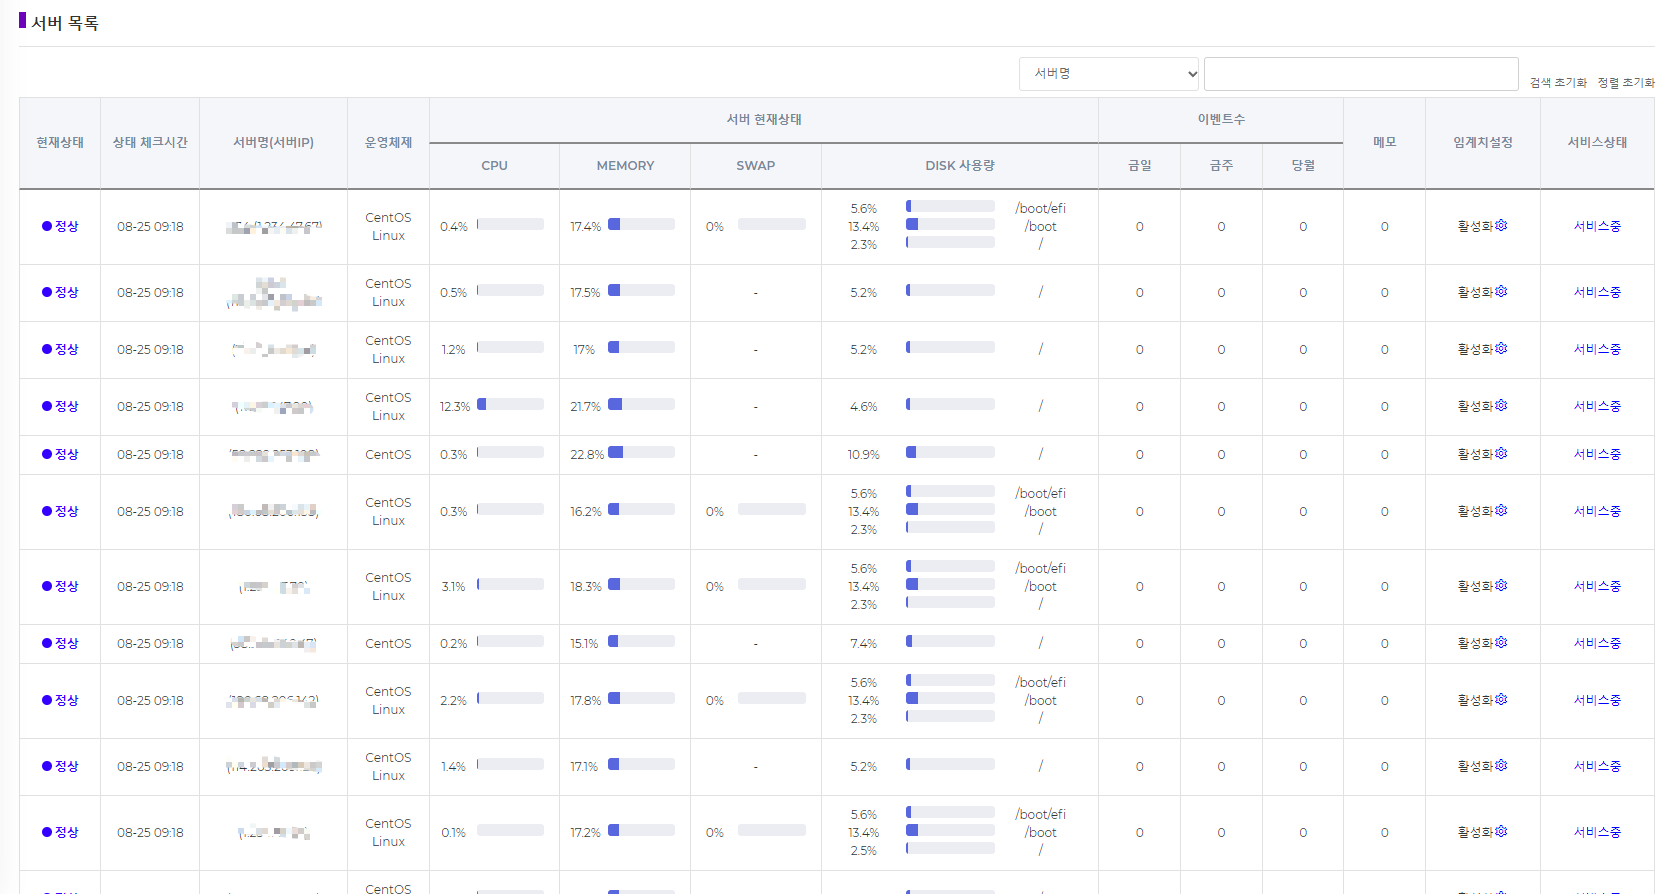Click the 12.3% CPU value
The height and width of the screenshot is (894, 1660).
click(x=455, y=407)
